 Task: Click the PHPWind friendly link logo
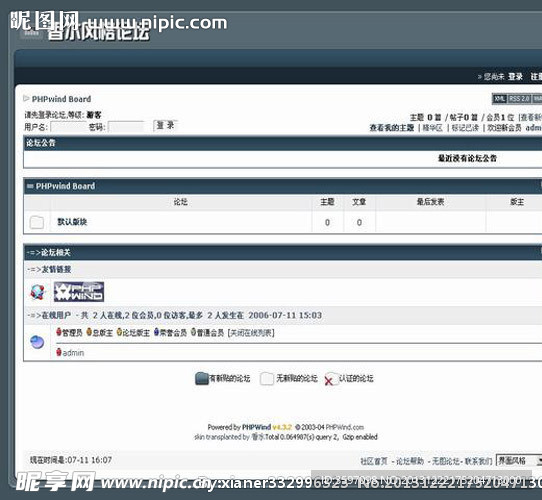[79, 292]
